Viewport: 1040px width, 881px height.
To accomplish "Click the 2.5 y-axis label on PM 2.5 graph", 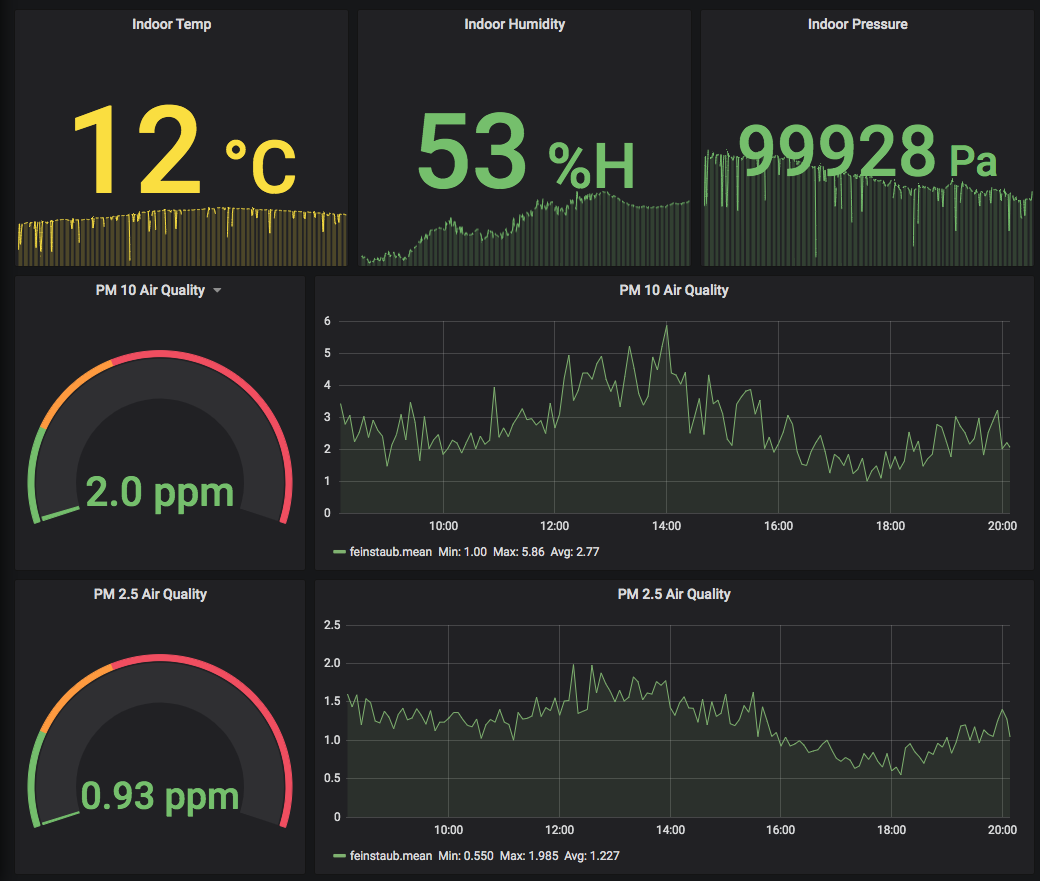I will [x=332, y=625].
